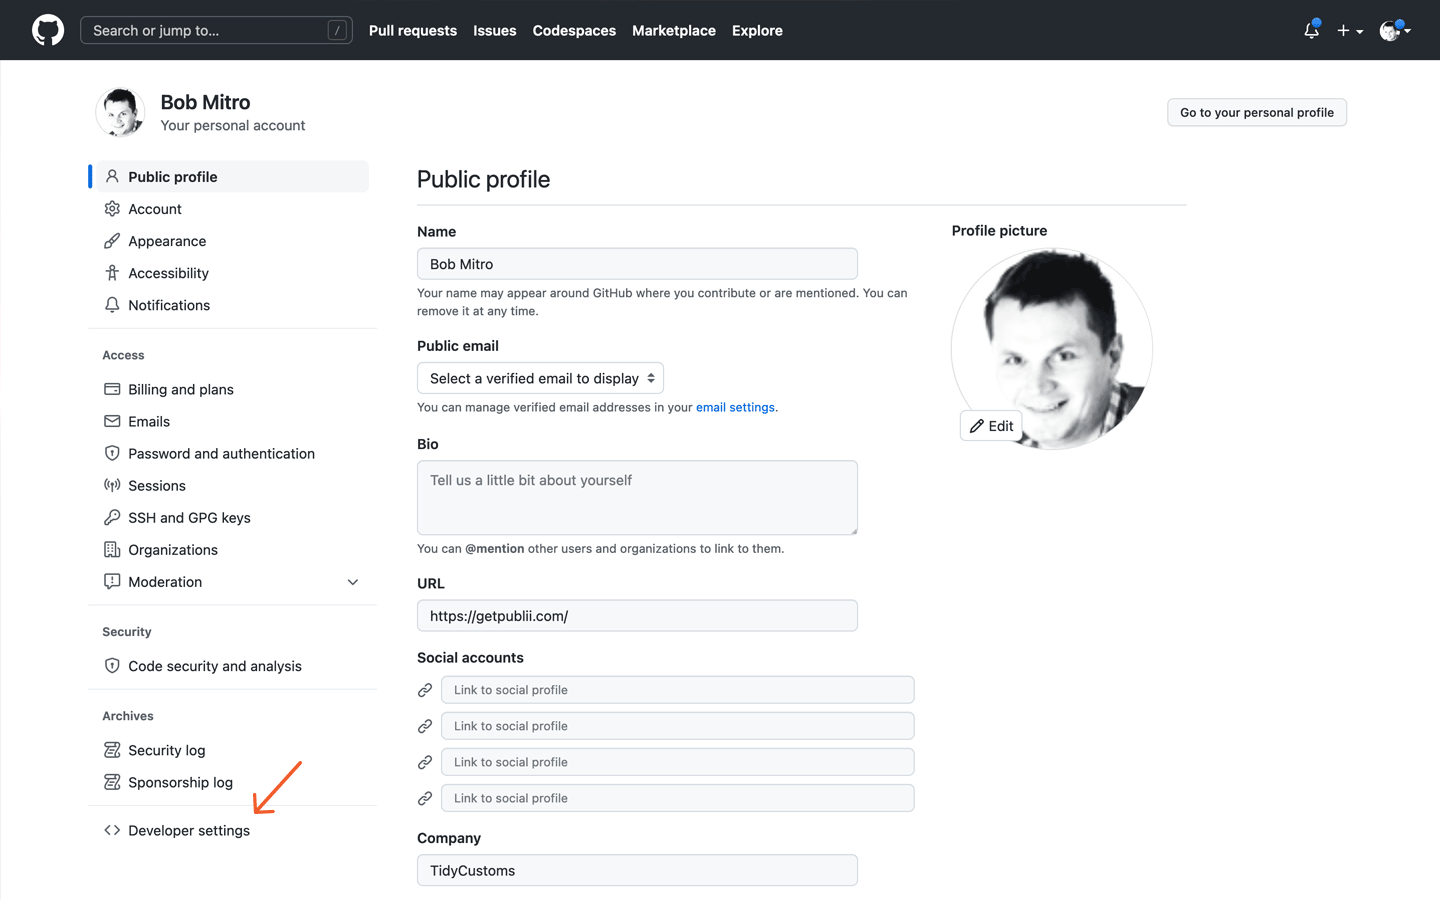This screenshot has height=900, width=1440.
Task: Open the email settings link
Action: (x=735, y=407)
